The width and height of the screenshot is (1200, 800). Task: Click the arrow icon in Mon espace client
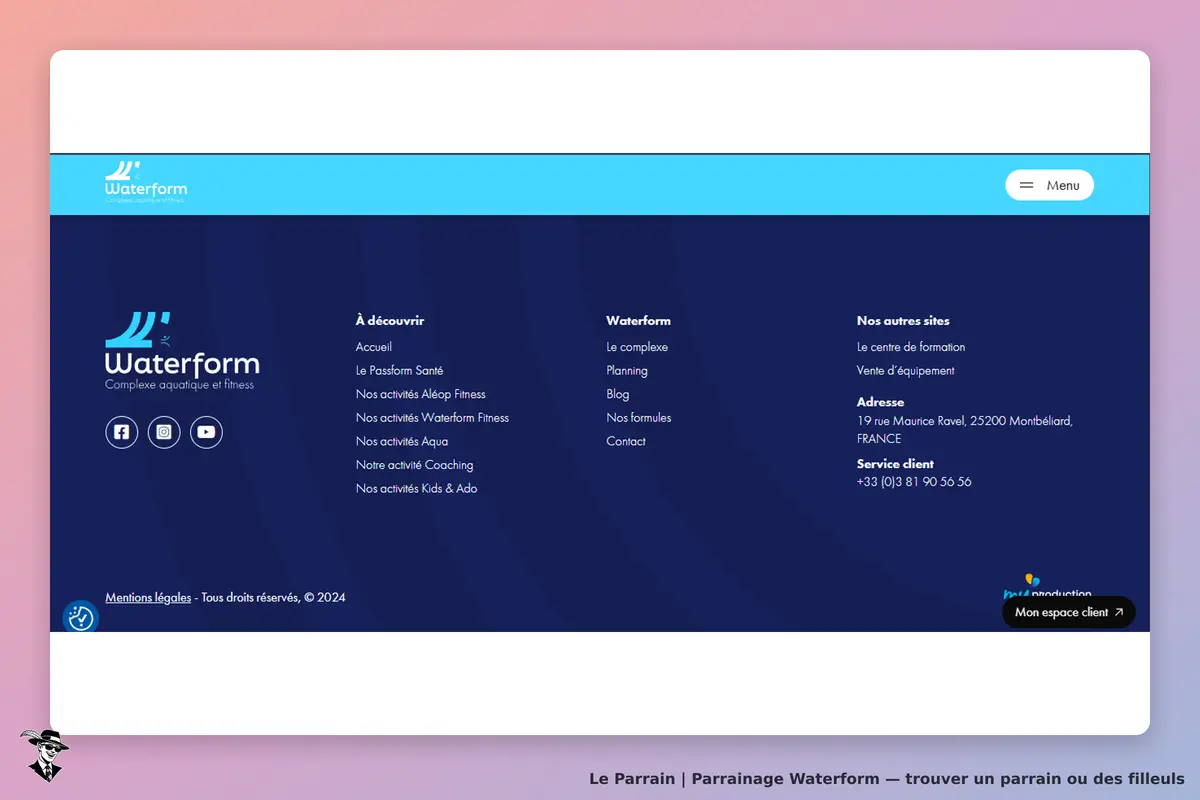pos(1119,612)
